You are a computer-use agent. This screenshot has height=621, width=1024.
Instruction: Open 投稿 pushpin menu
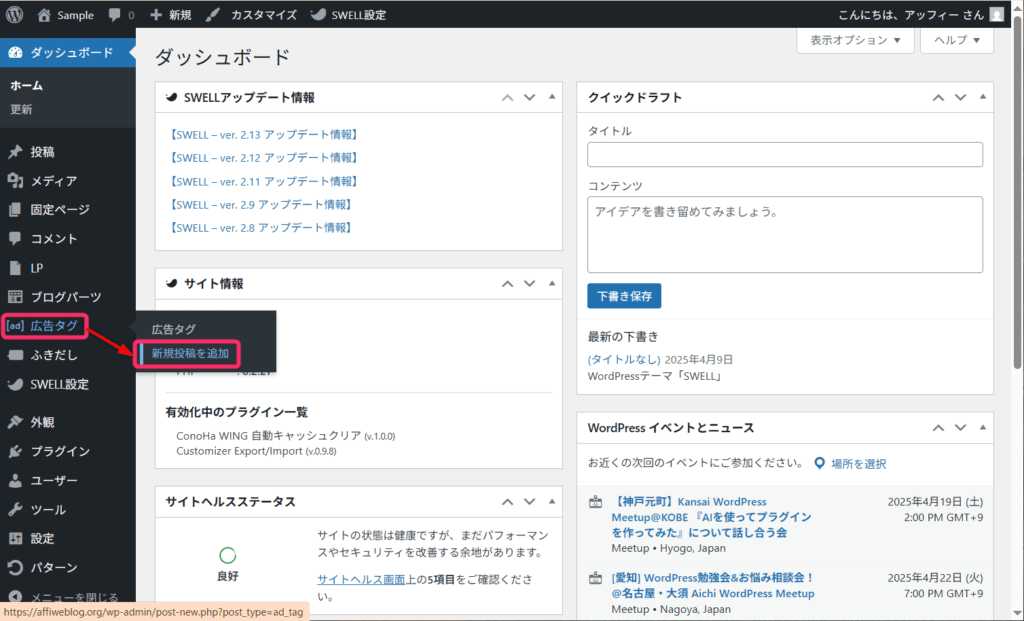pos(15,151)
